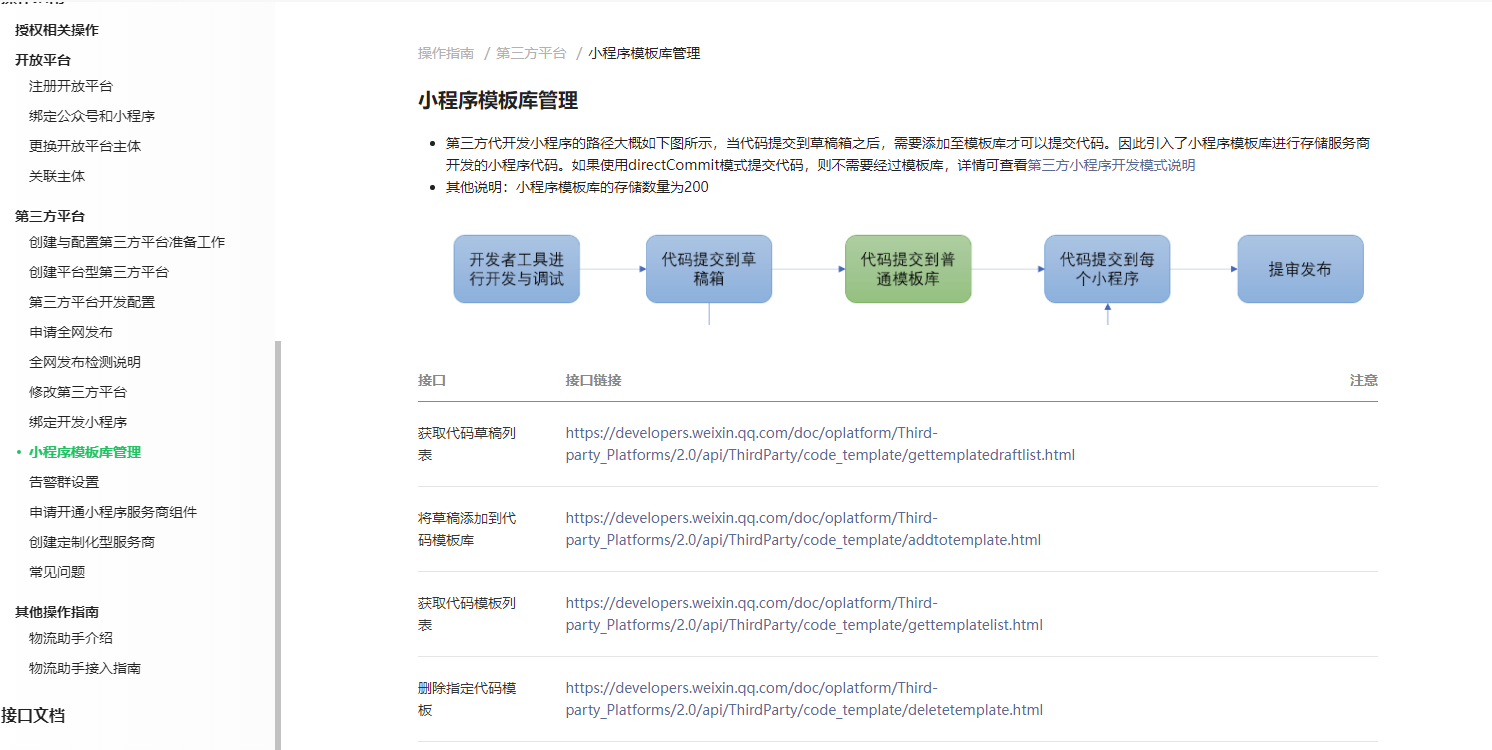Click 代码提交到每个小程序 flowchart box
Viewport: 1492px width, 750px height.
pos(1107,269)
